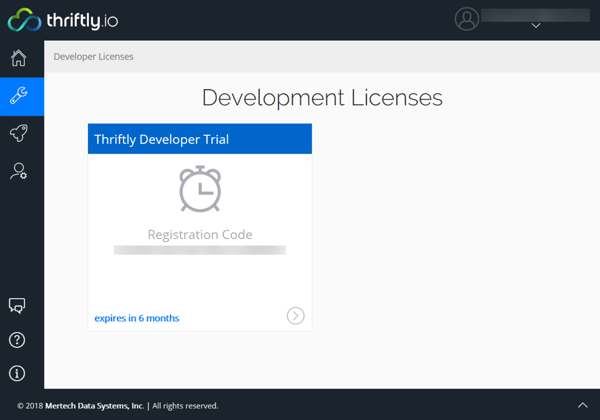Screen dimensions: 600x420
Task: Select the blurred registration code field
Action: pos(200,250)
